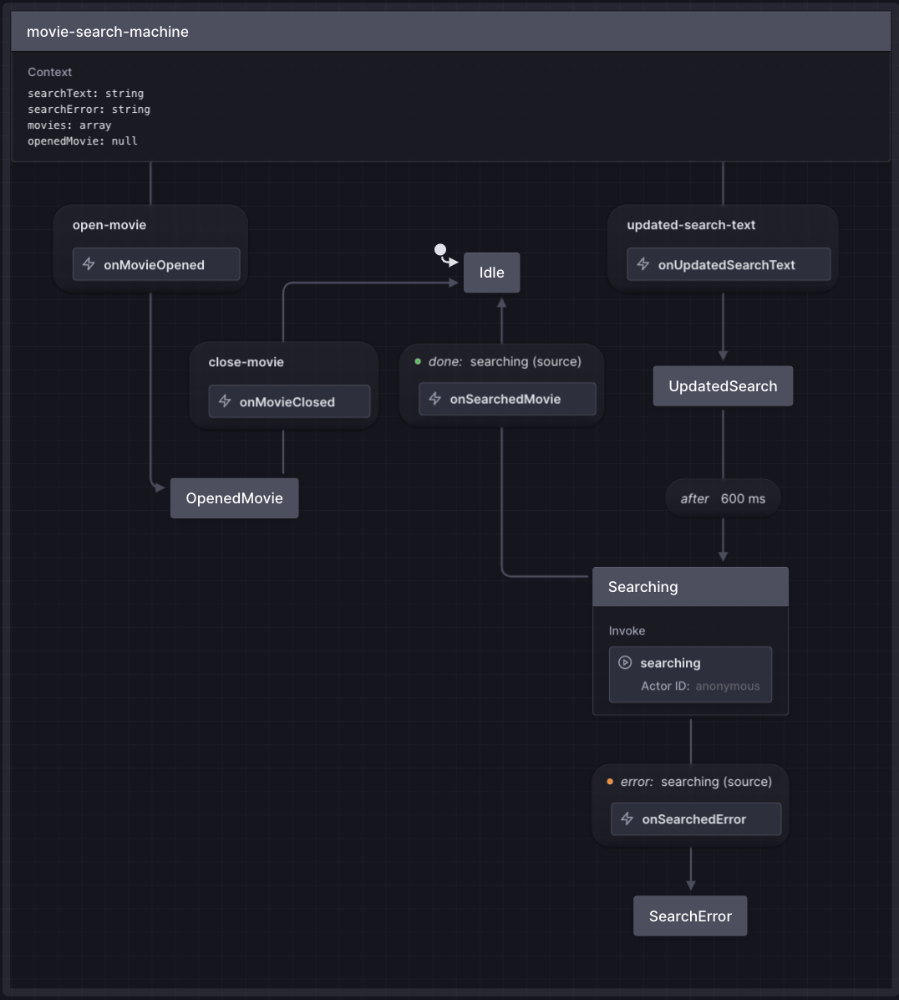
Task: Click orange dot on error transition
Action: [x=610, y=782]
